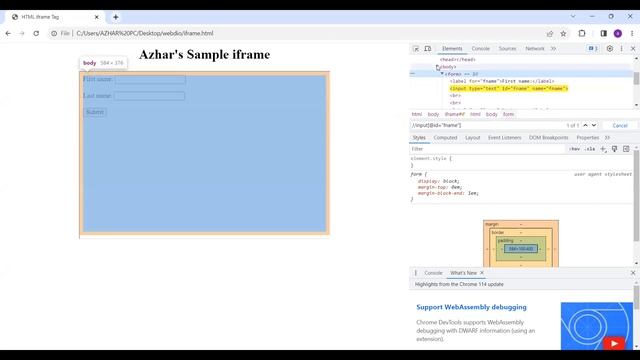640x360 pixels.
Task: View the site information icon
Action: click(54, 33)
